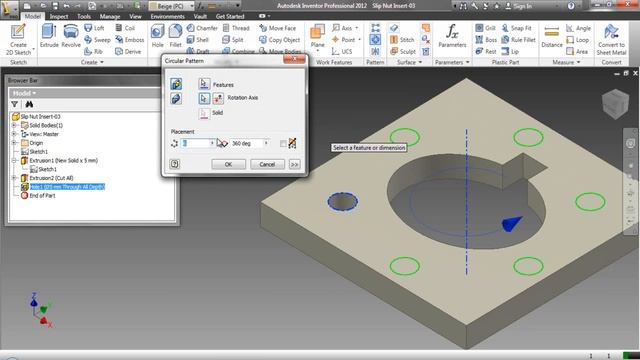The image size is (640, 360).
Task: Click the selected hole in the model
Action: (x=343, y=202)
